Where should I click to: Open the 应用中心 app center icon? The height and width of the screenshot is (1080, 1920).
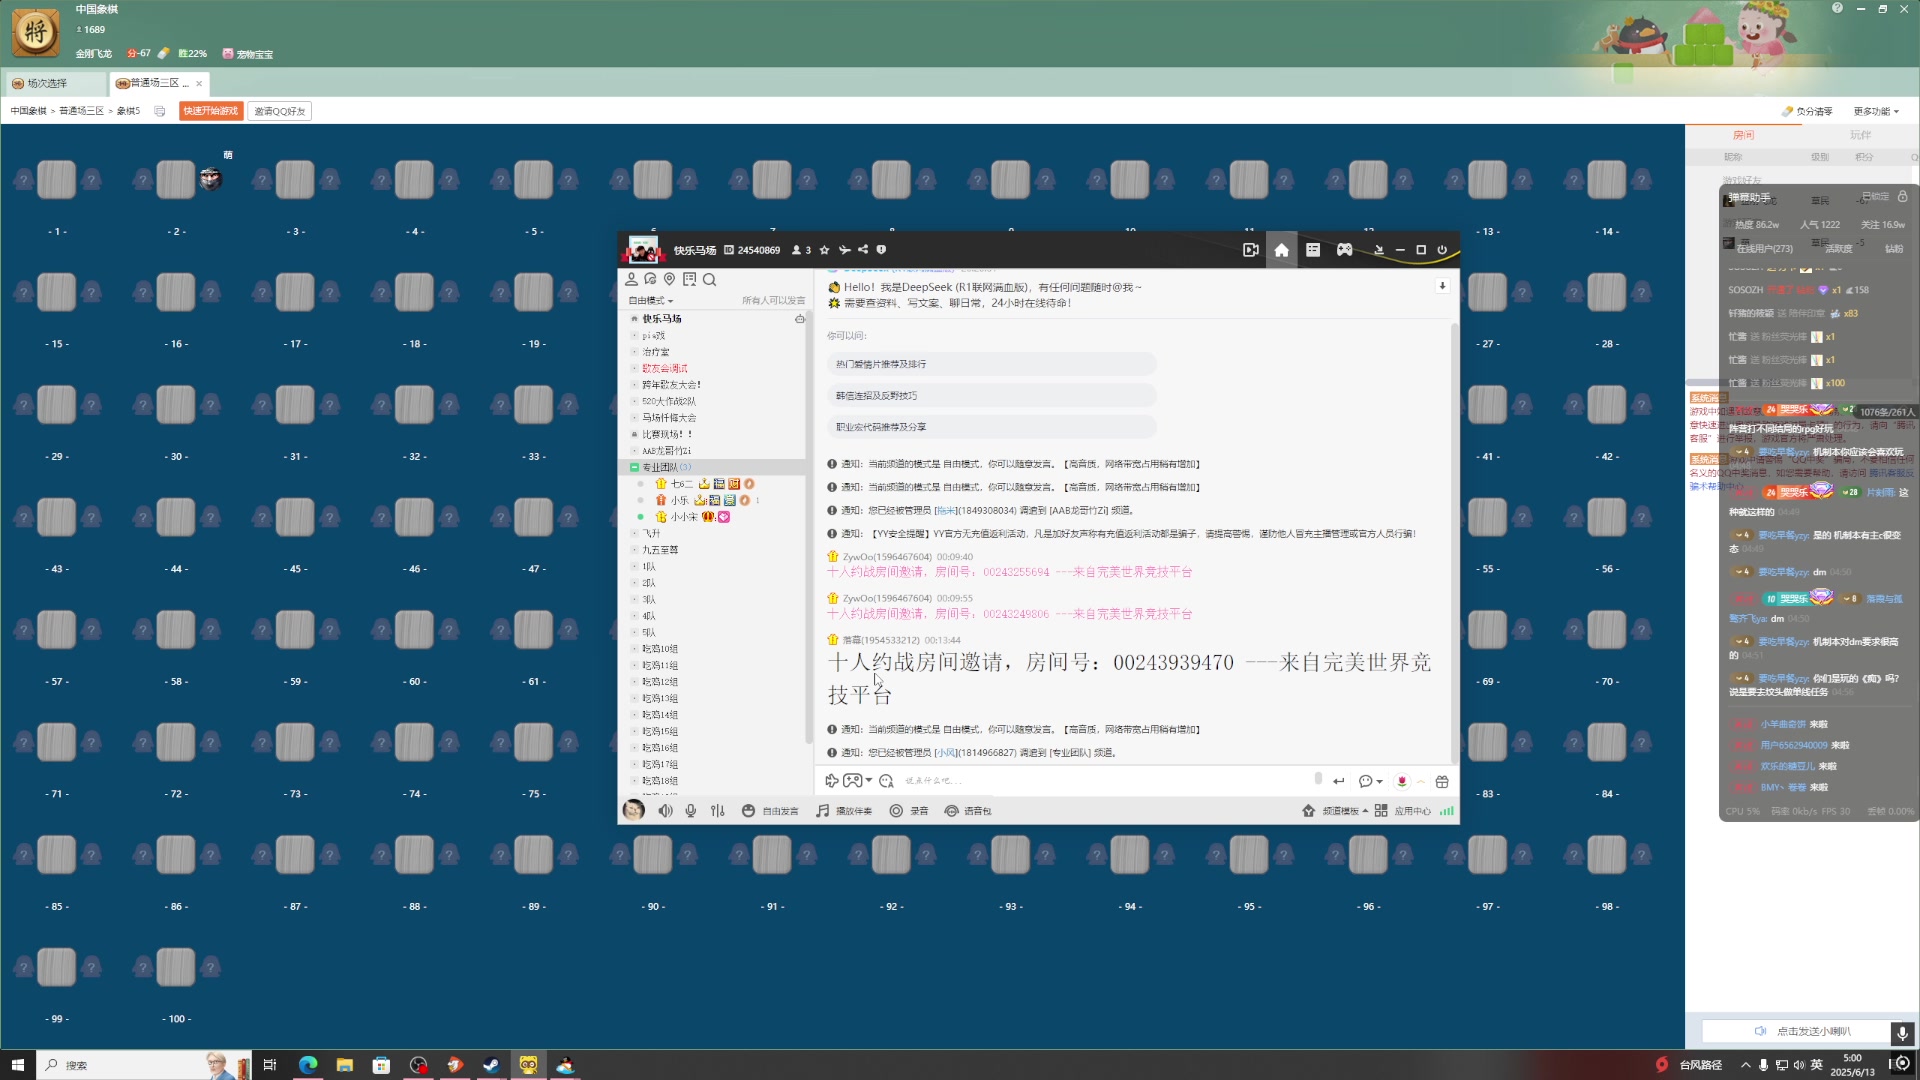coord(1381,811)
